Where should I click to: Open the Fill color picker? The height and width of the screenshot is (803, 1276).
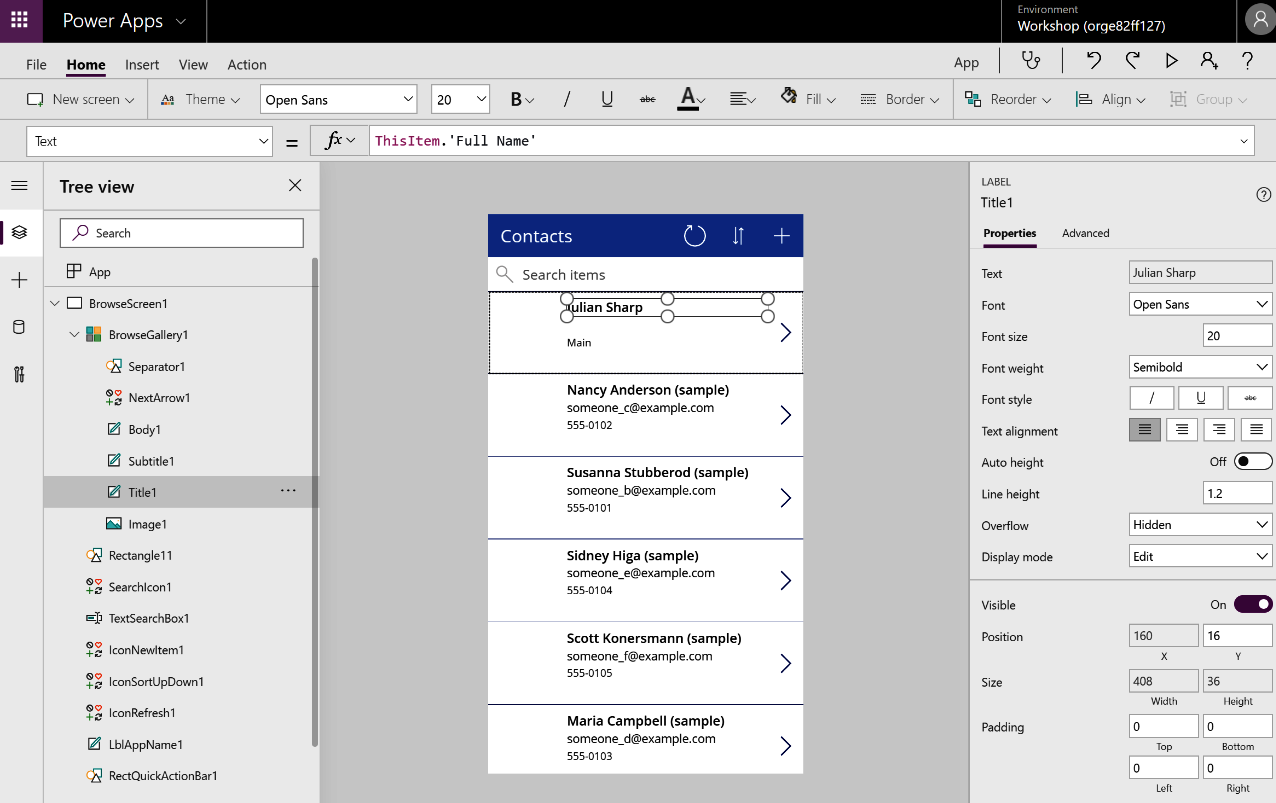(x=808, y=99)
